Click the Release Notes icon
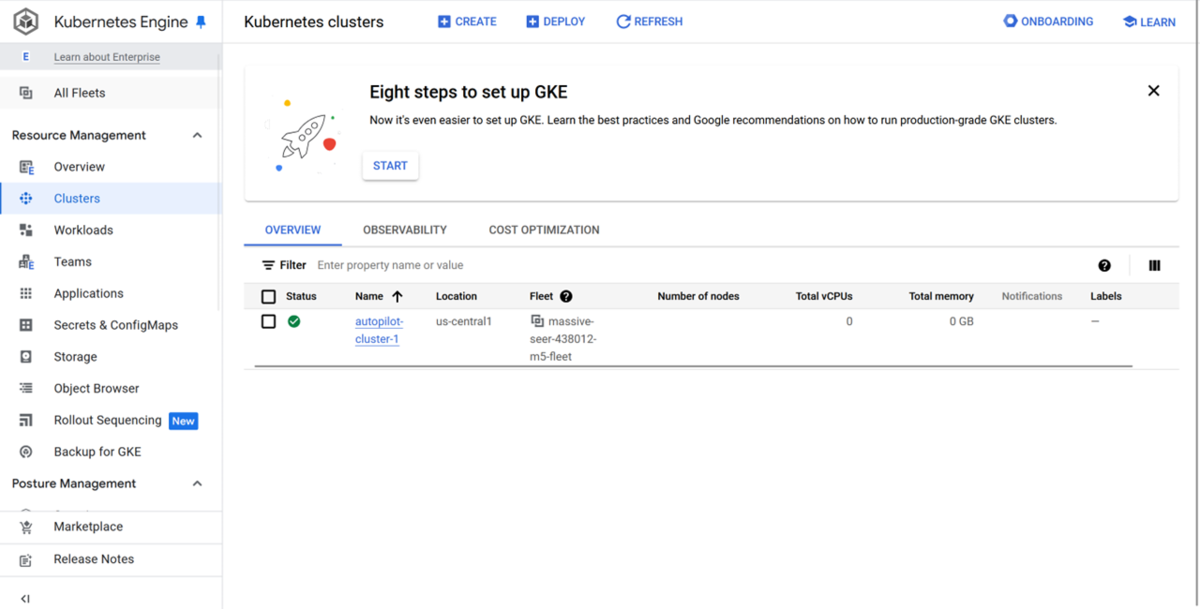The width and height of the screenshot is (1200, 609). coord(26,560)
